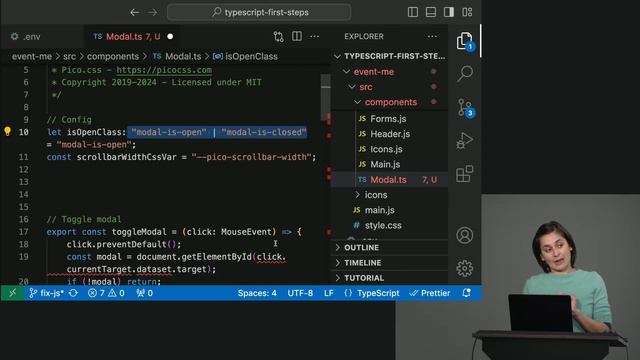The image size is (640, 360).
Task: Click the components breadcrumb
Action: [x=113, y=56]
